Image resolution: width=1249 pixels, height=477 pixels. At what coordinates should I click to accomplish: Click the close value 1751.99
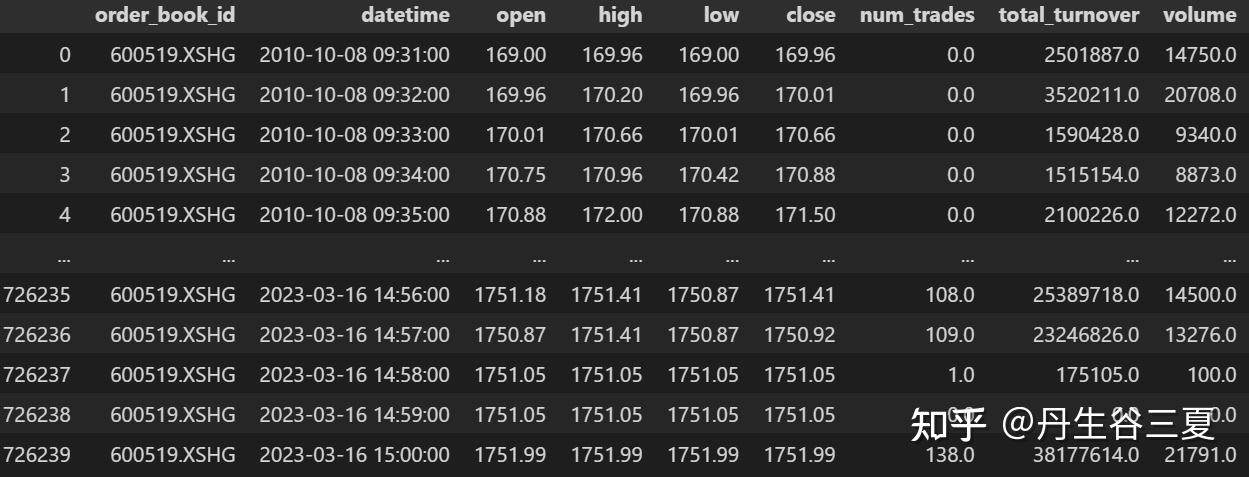tap(799, 455)
